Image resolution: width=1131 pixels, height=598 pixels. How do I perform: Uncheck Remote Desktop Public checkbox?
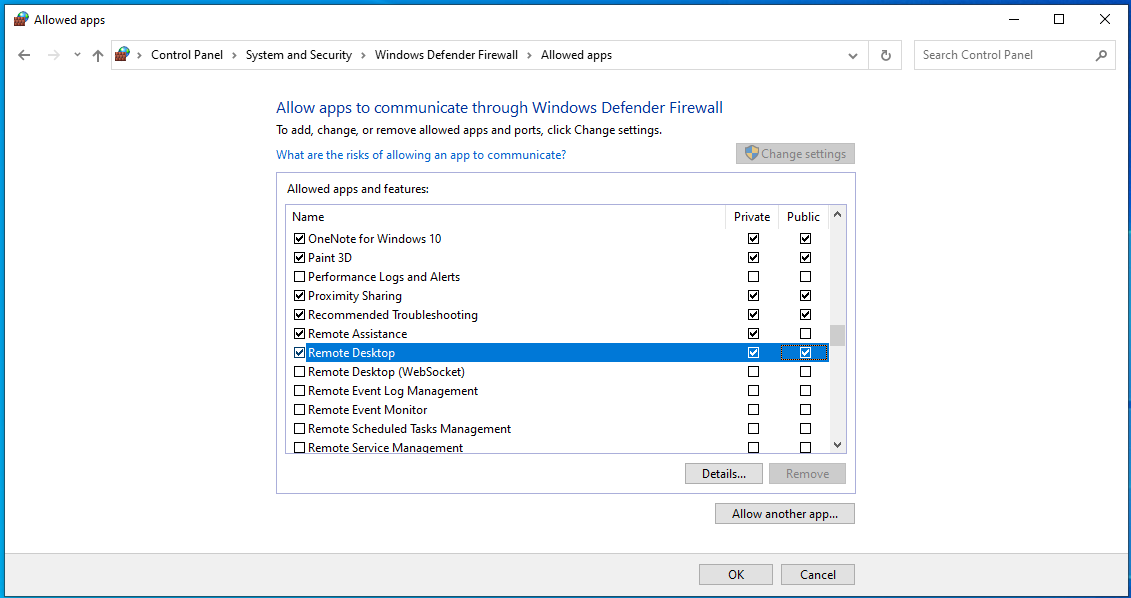click(806, 353)
